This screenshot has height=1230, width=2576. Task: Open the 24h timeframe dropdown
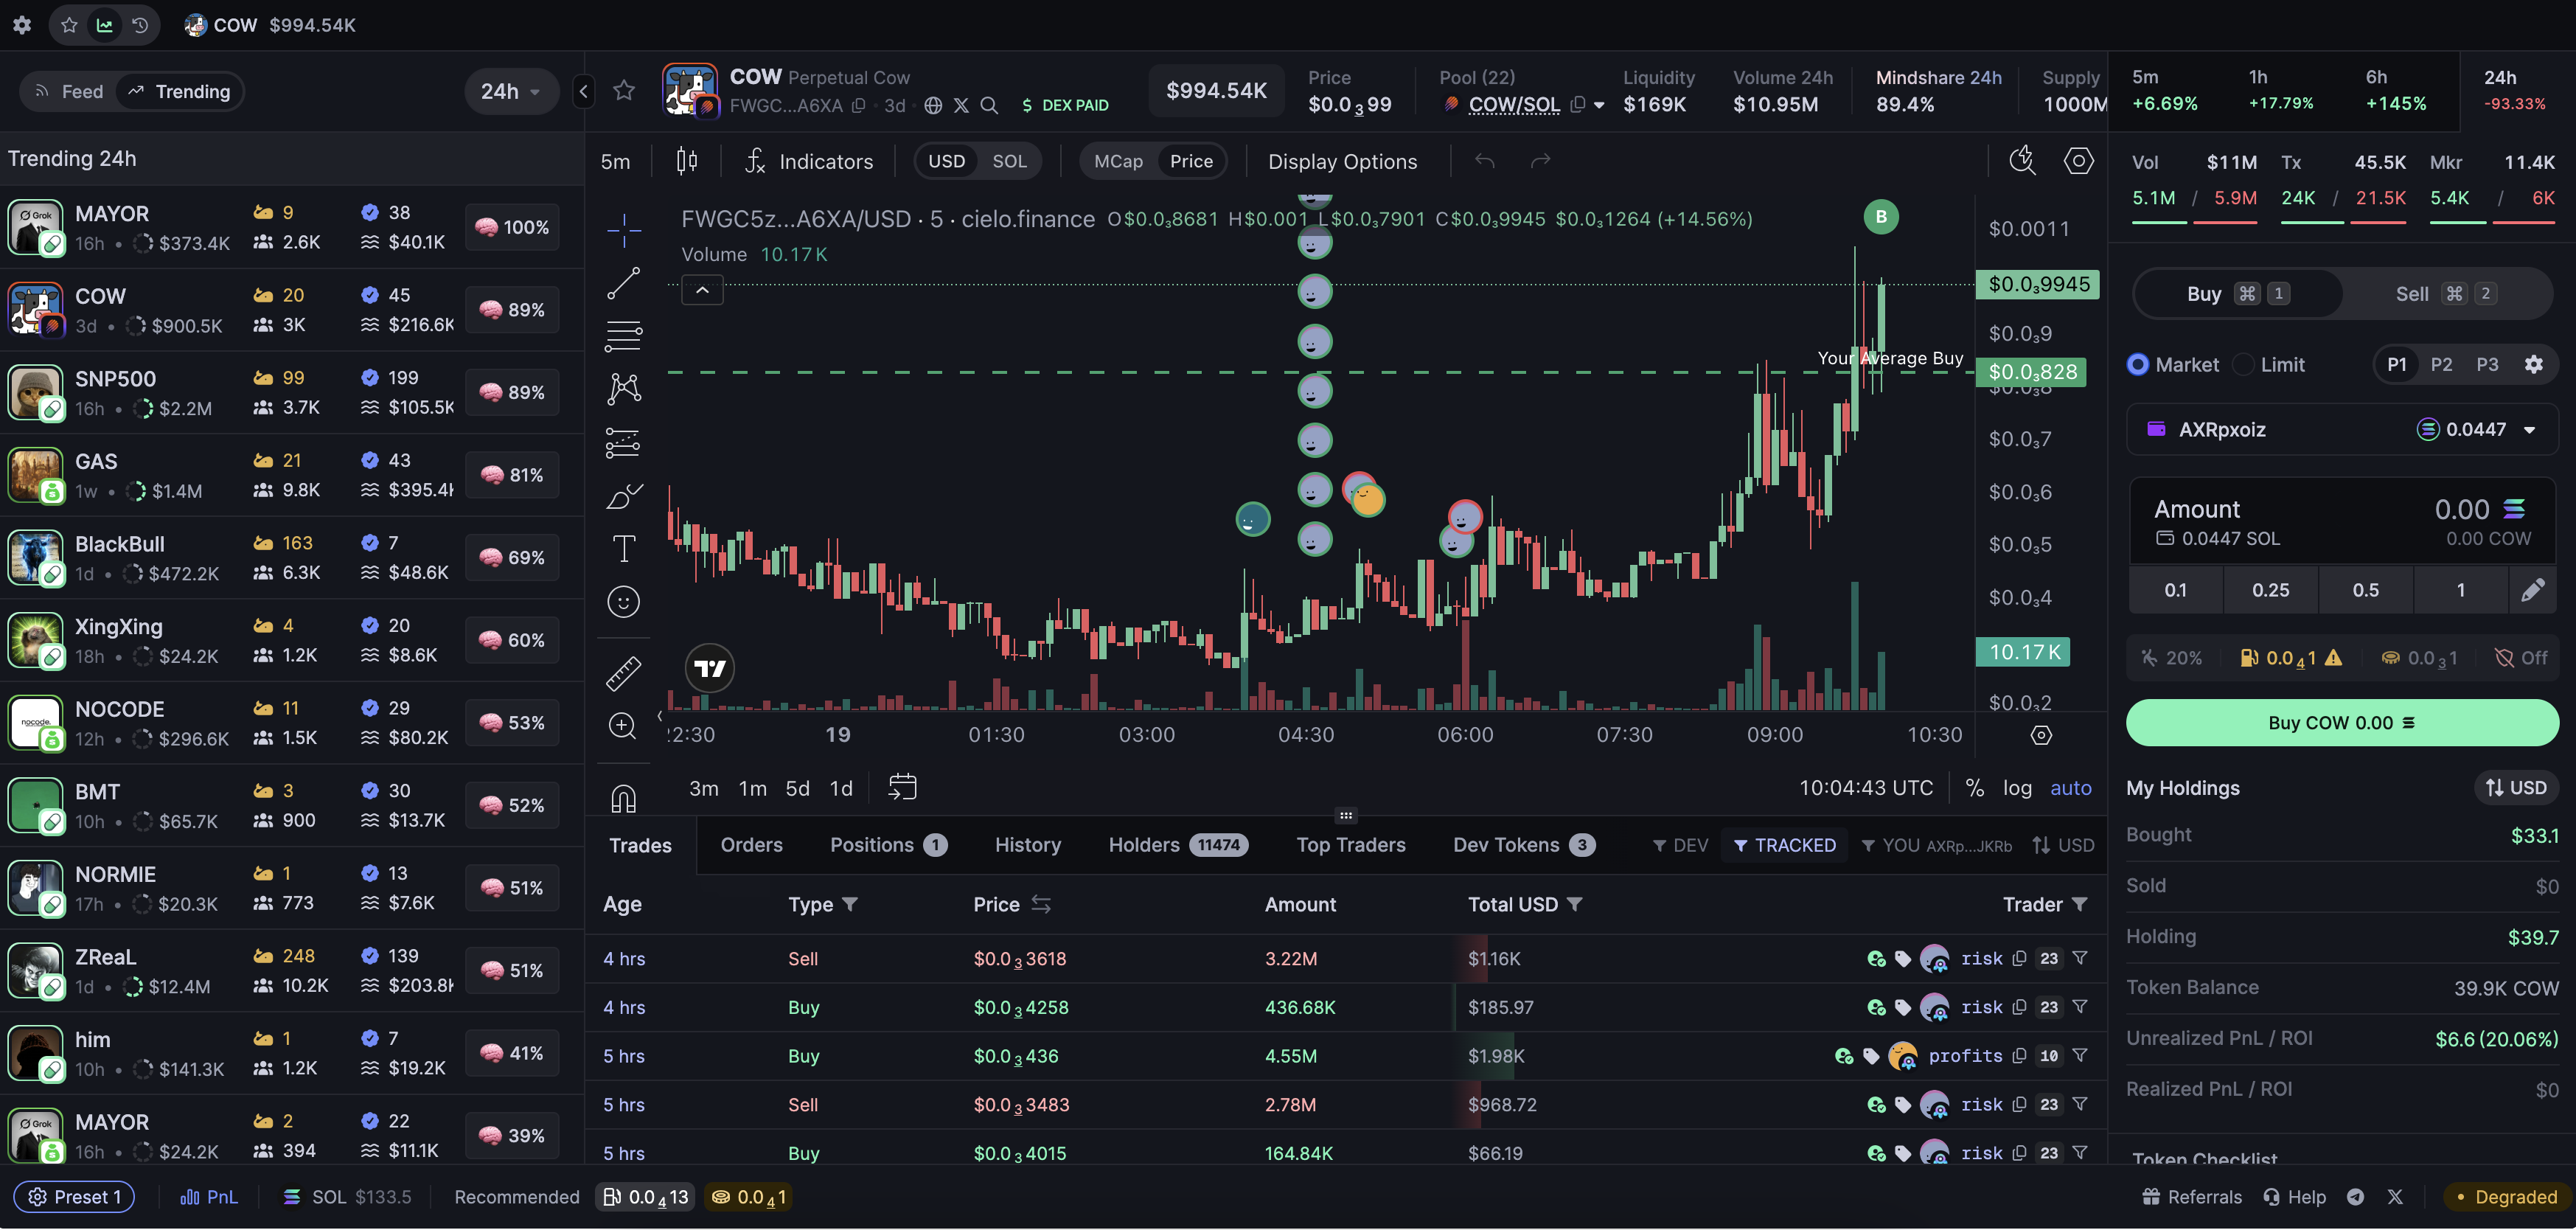coord(510,92)
